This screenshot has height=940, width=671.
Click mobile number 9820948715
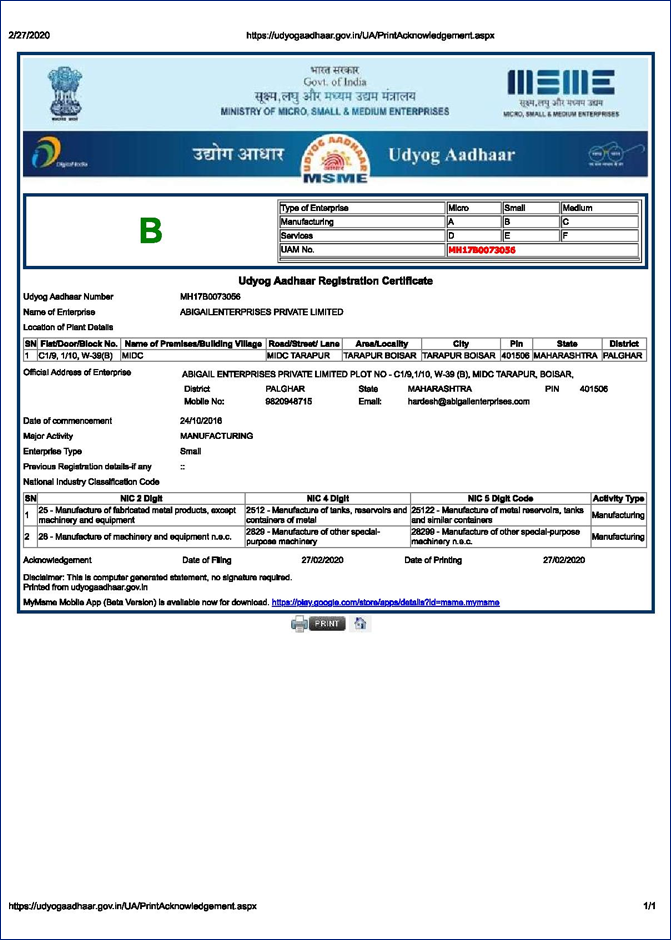point(288,402)
